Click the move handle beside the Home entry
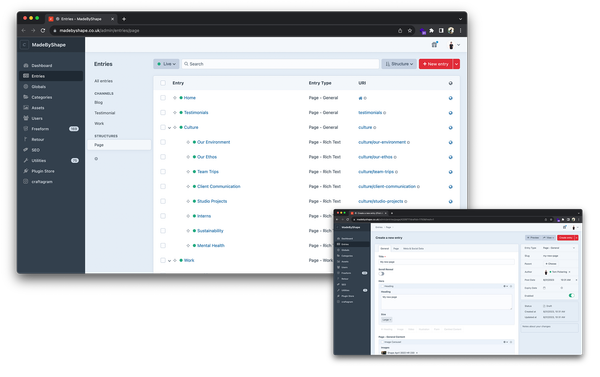Viewport: 600px width, 377px height. pyautogui.click(x=175, y=98)
